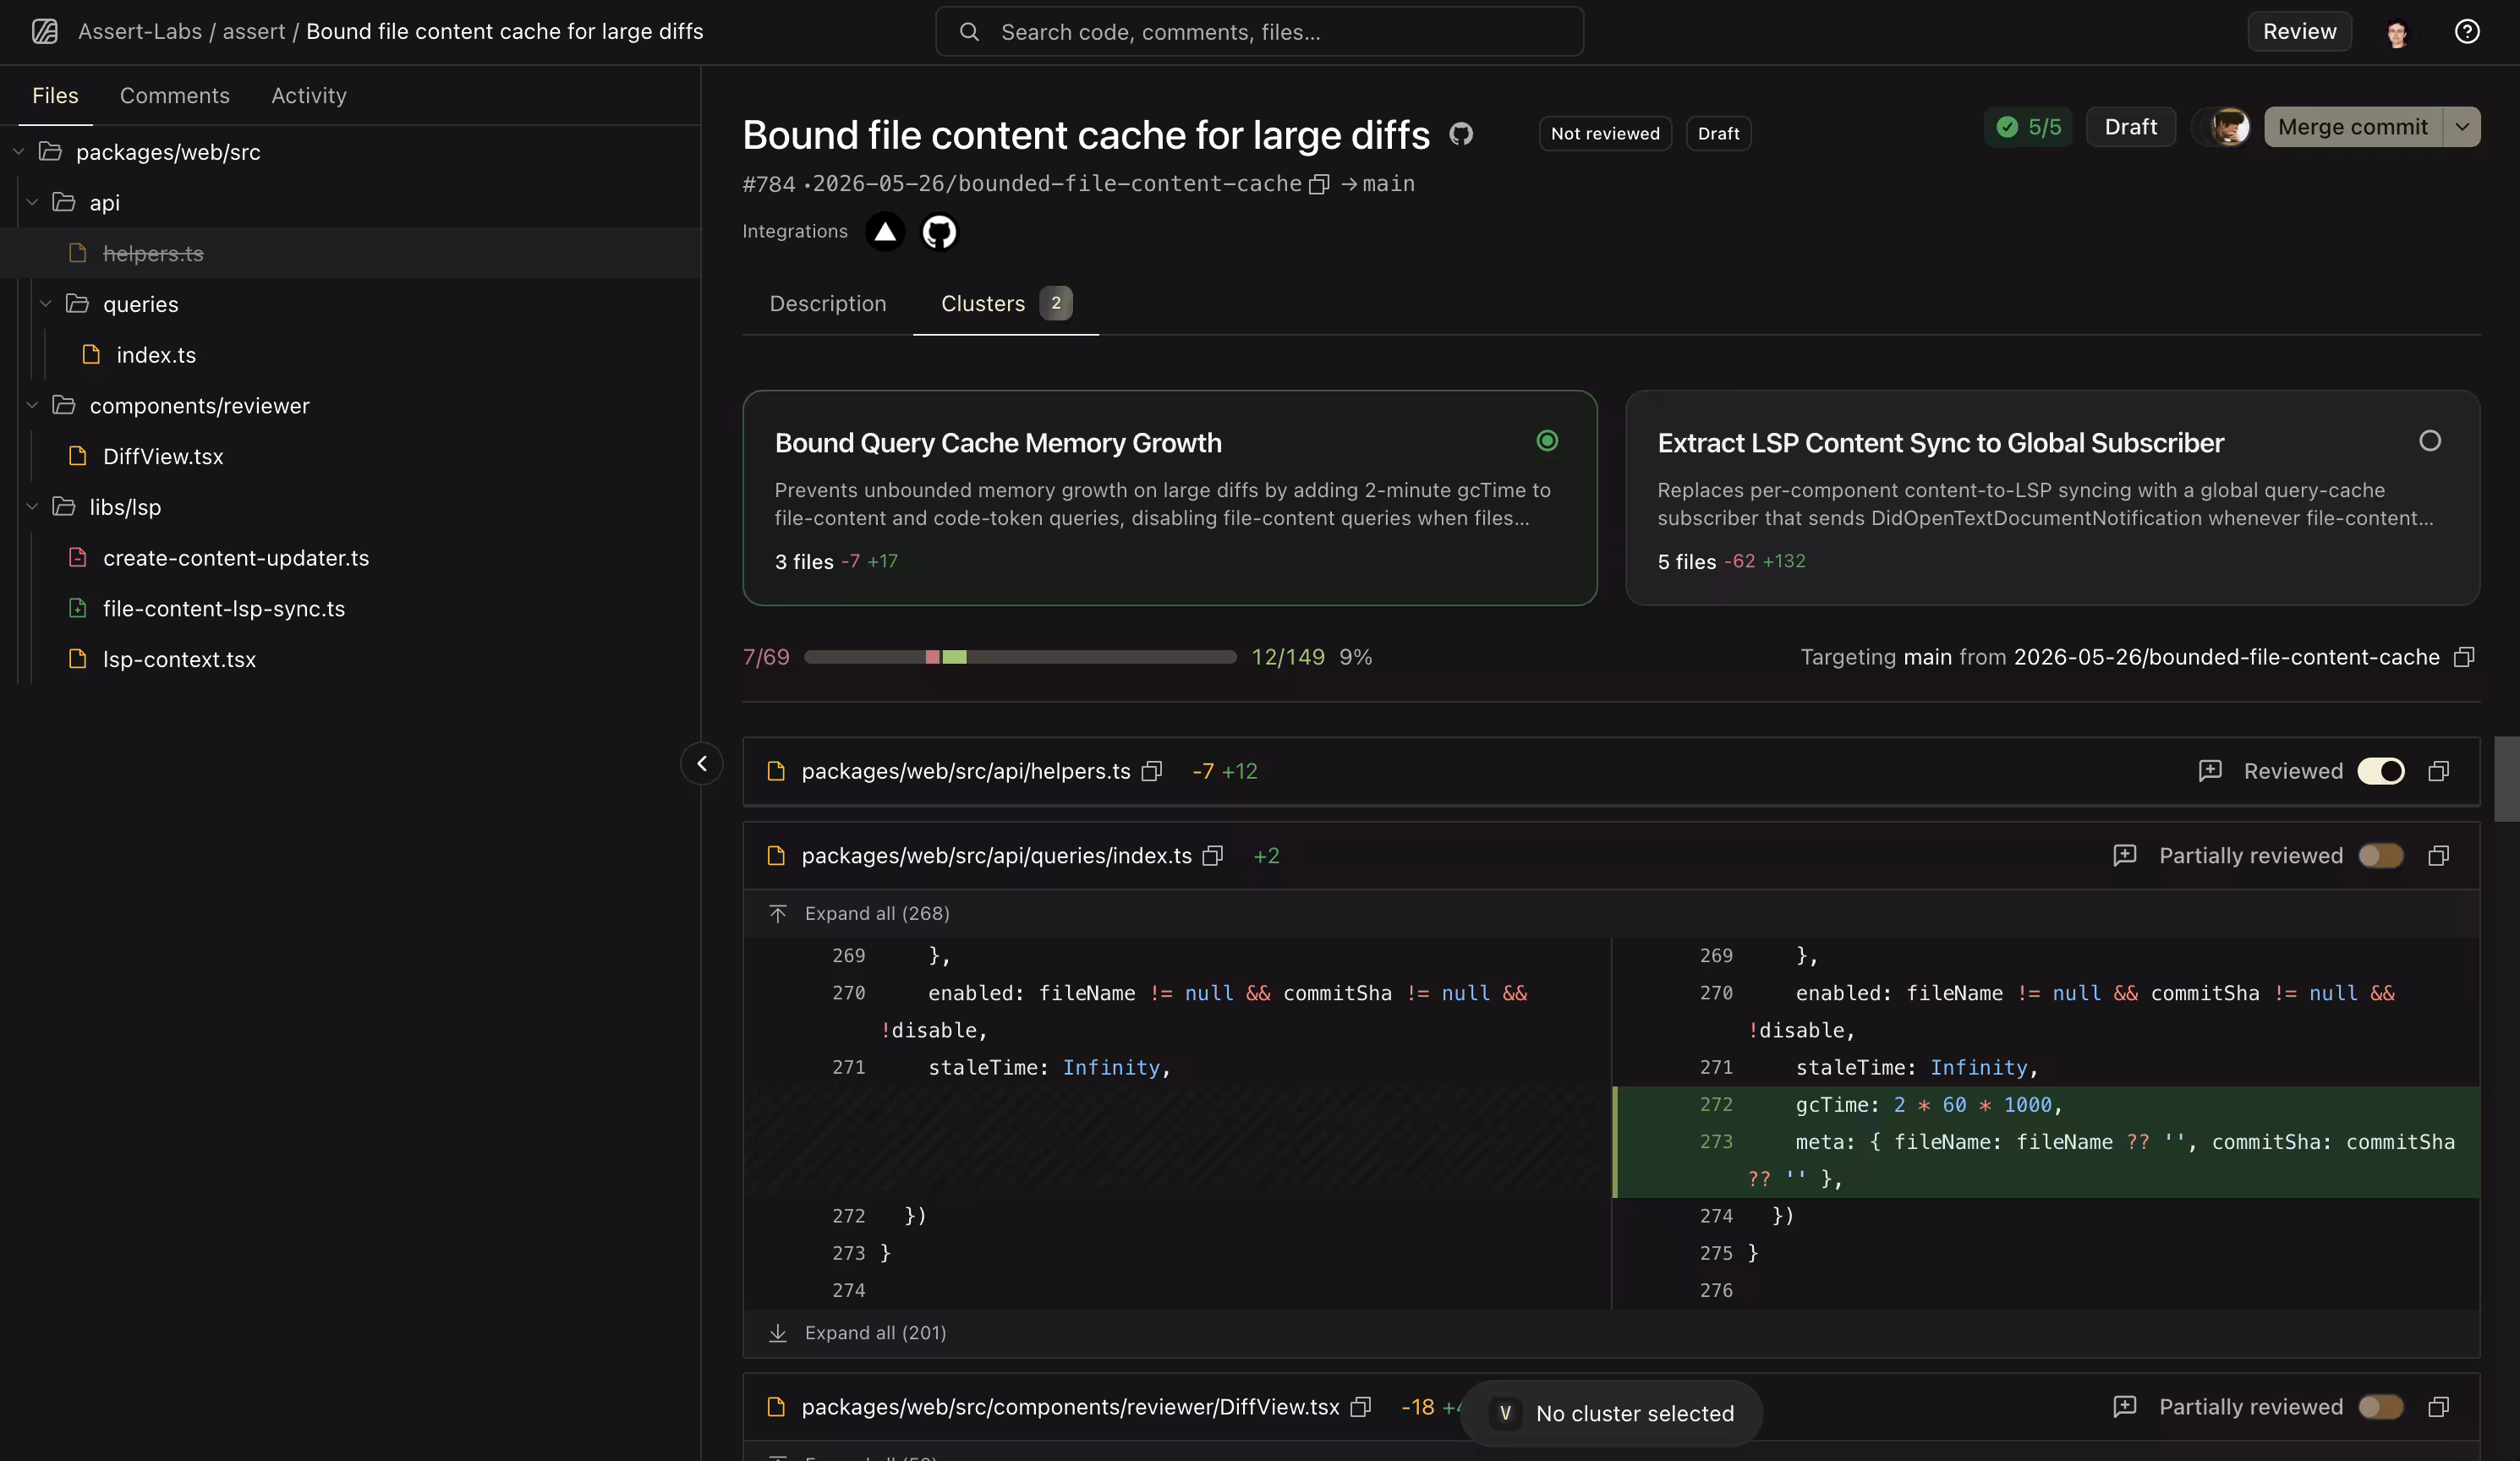2520x1461 pixels.
Task: Collapse the queries folder chevron
Action: coord(46,304)
